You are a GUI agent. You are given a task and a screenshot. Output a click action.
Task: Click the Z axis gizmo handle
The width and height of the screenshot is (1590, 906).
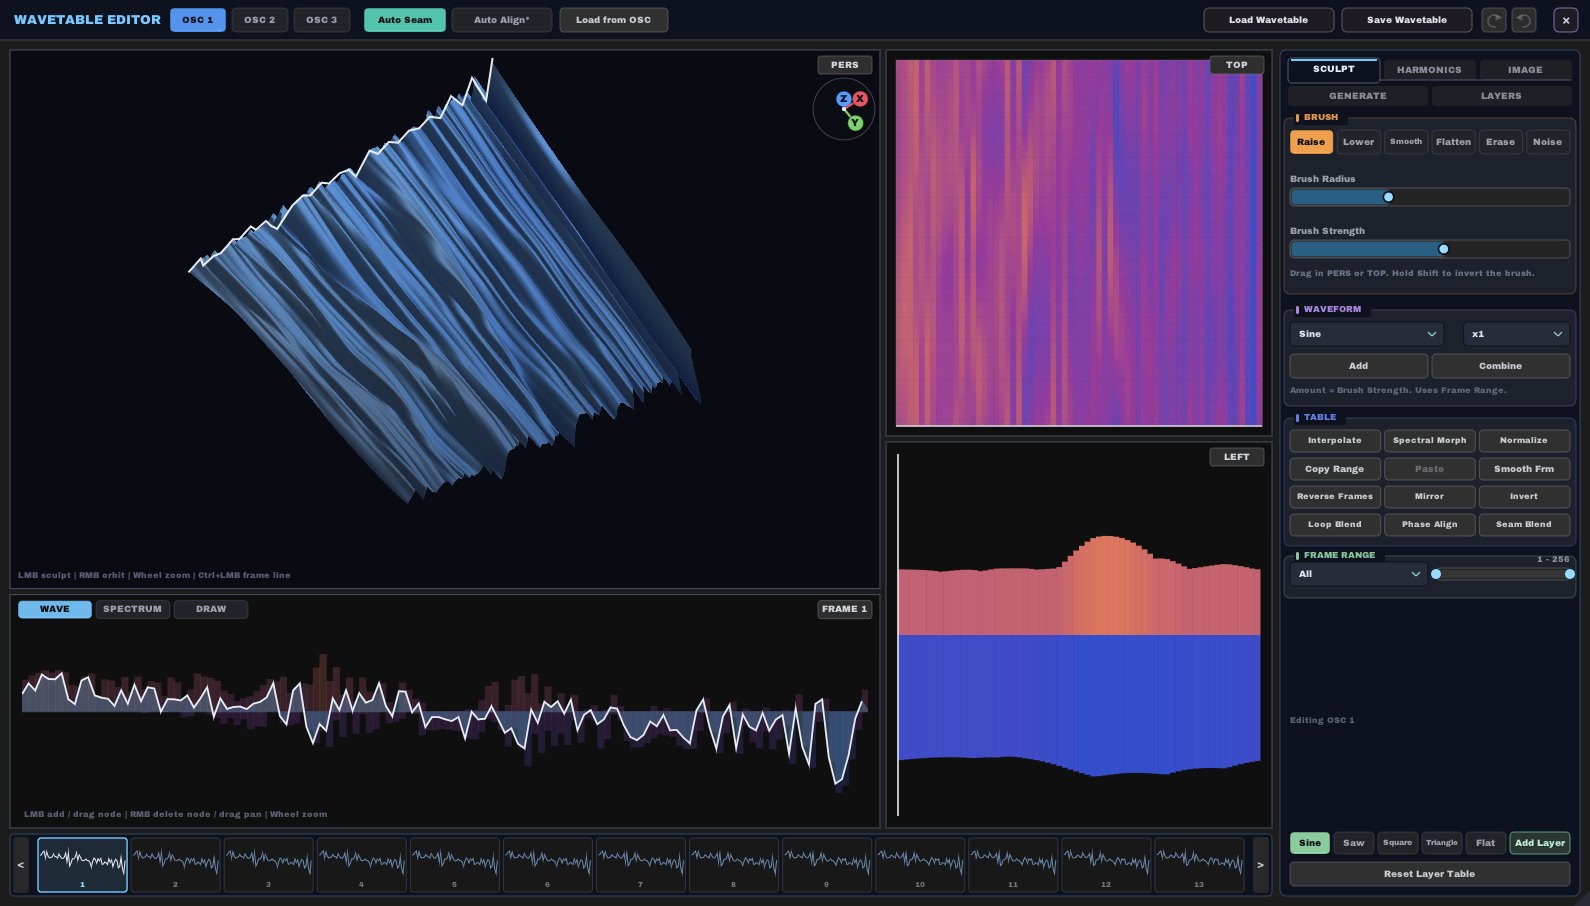click(x=843, y=99)
